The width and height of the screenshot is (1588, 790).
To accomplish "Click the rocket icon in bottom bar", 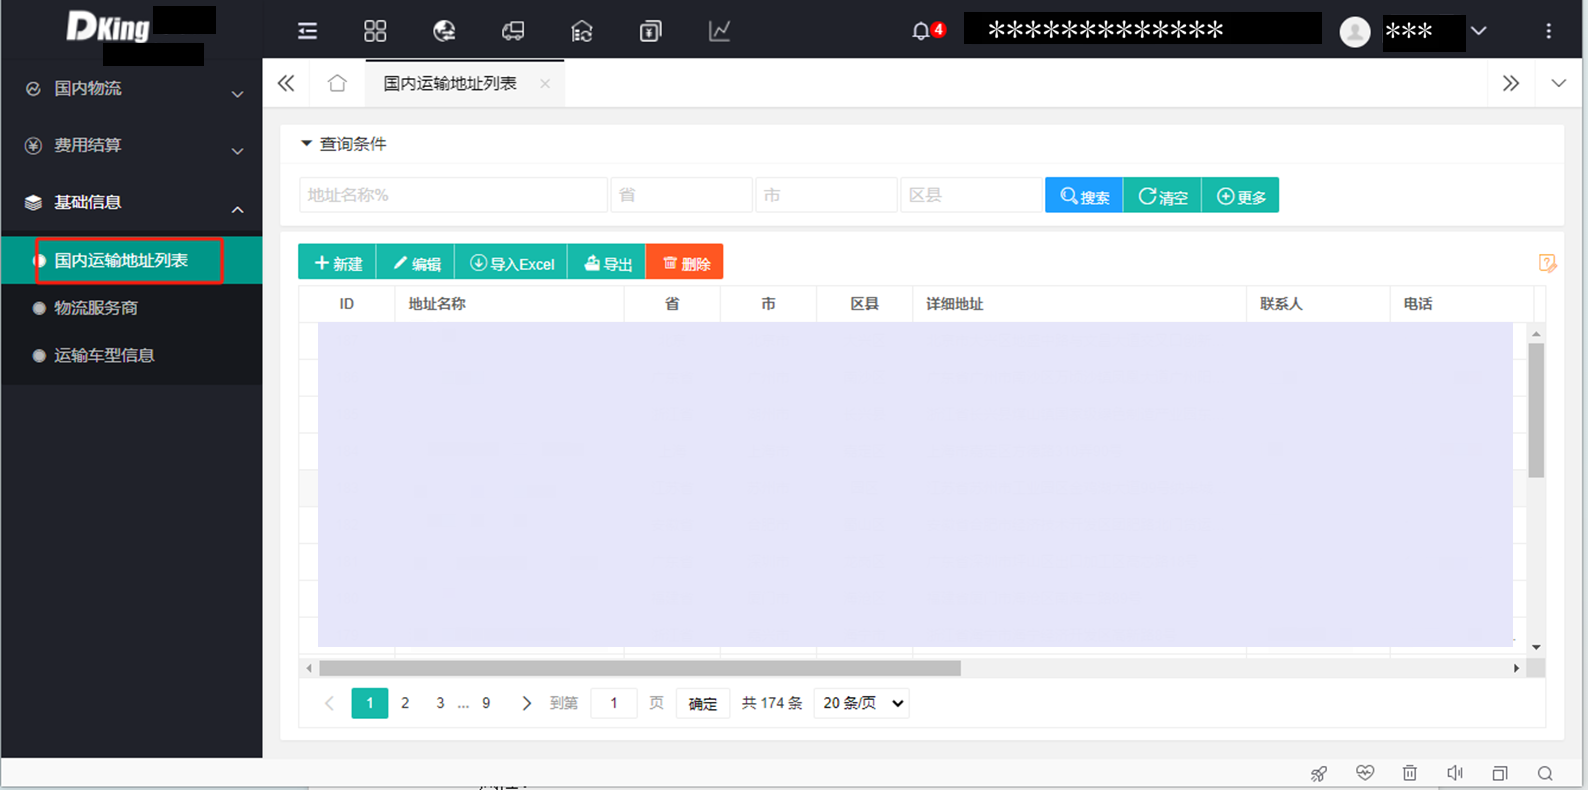I will tap(1319, 773).
